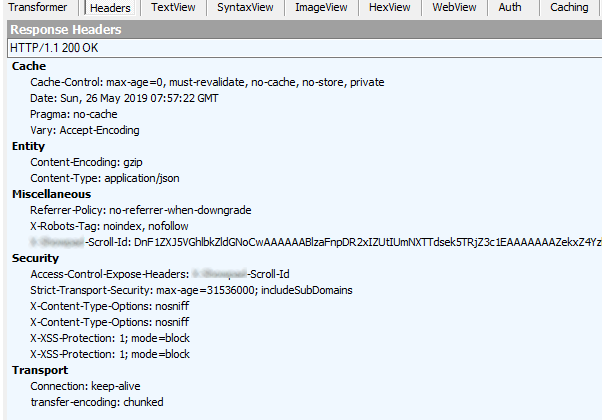The width and height of the screenshot is (602, 420).
Task: Select the Entity group heading
Action: coord(28,146)
